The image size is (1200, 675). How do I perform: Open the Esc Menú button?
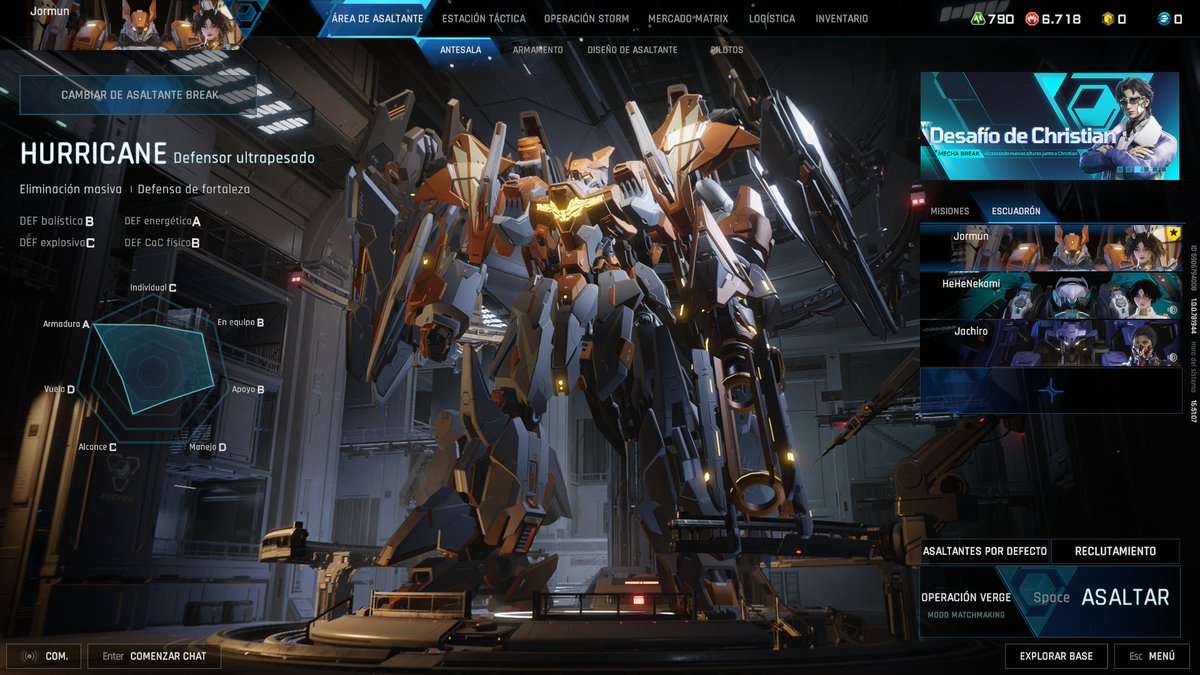(x=1152, y=656)
